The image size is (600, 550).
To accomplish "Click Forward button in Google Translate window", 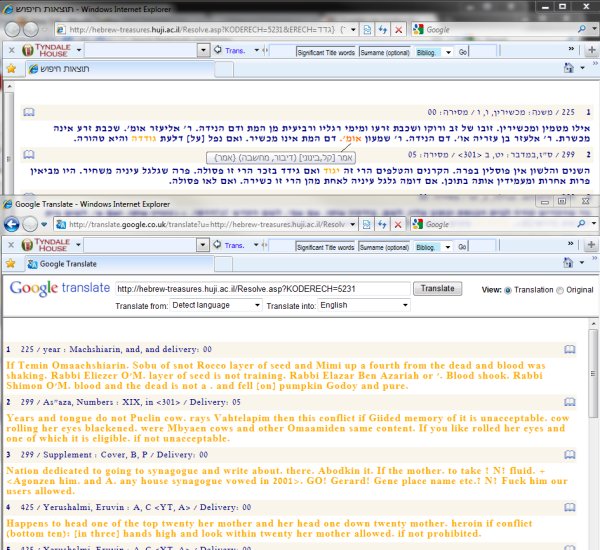I will coord(30,224).
